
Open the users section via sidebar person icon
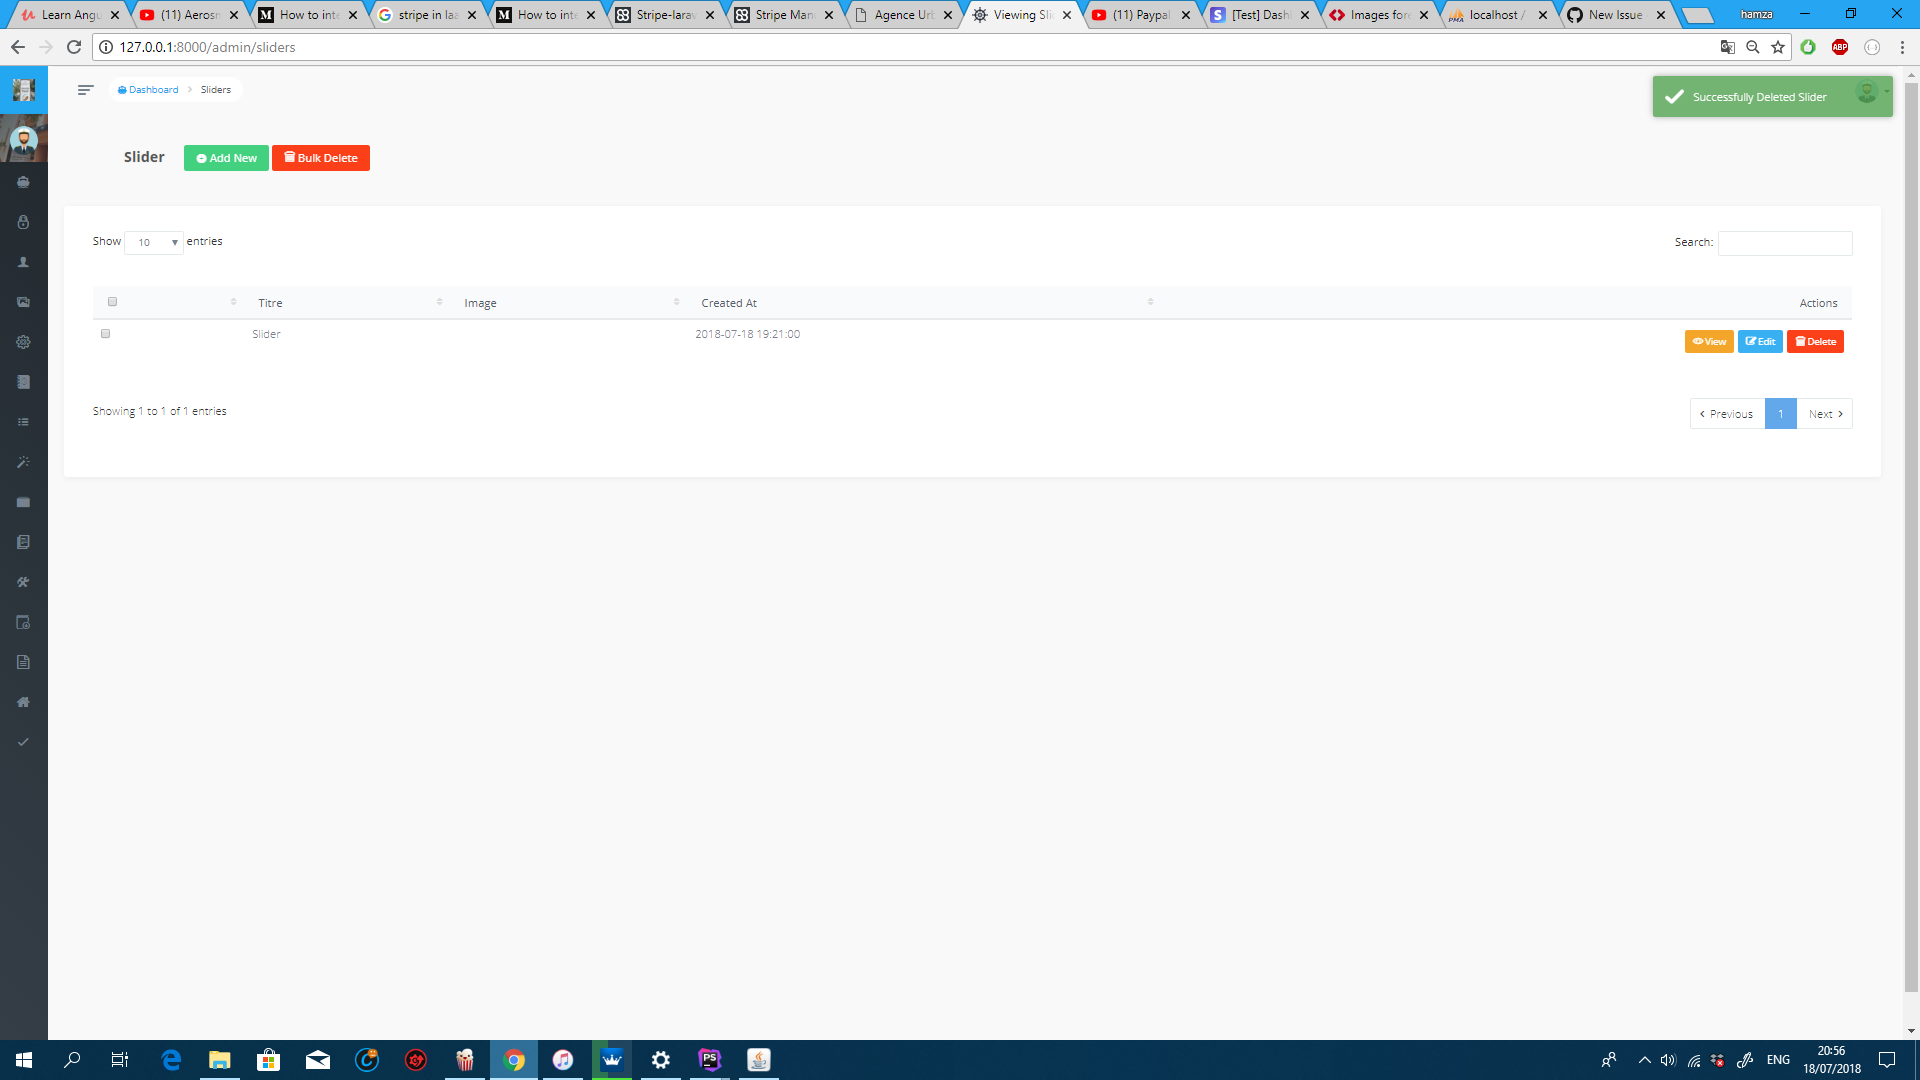tap(23, 262)
